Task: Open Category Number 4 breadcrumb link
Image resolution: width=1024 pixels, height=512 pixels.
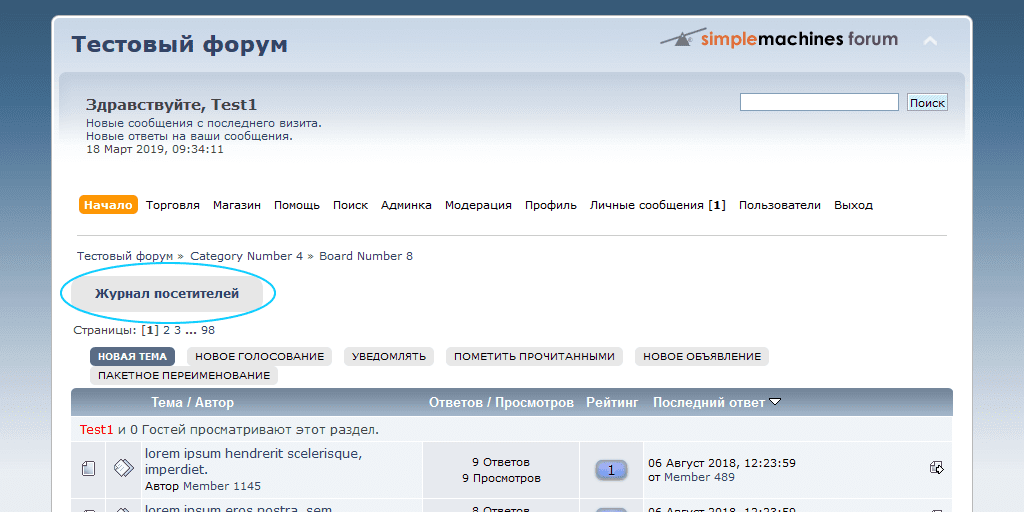Action: pyautogui.click(x=246, y=256)
